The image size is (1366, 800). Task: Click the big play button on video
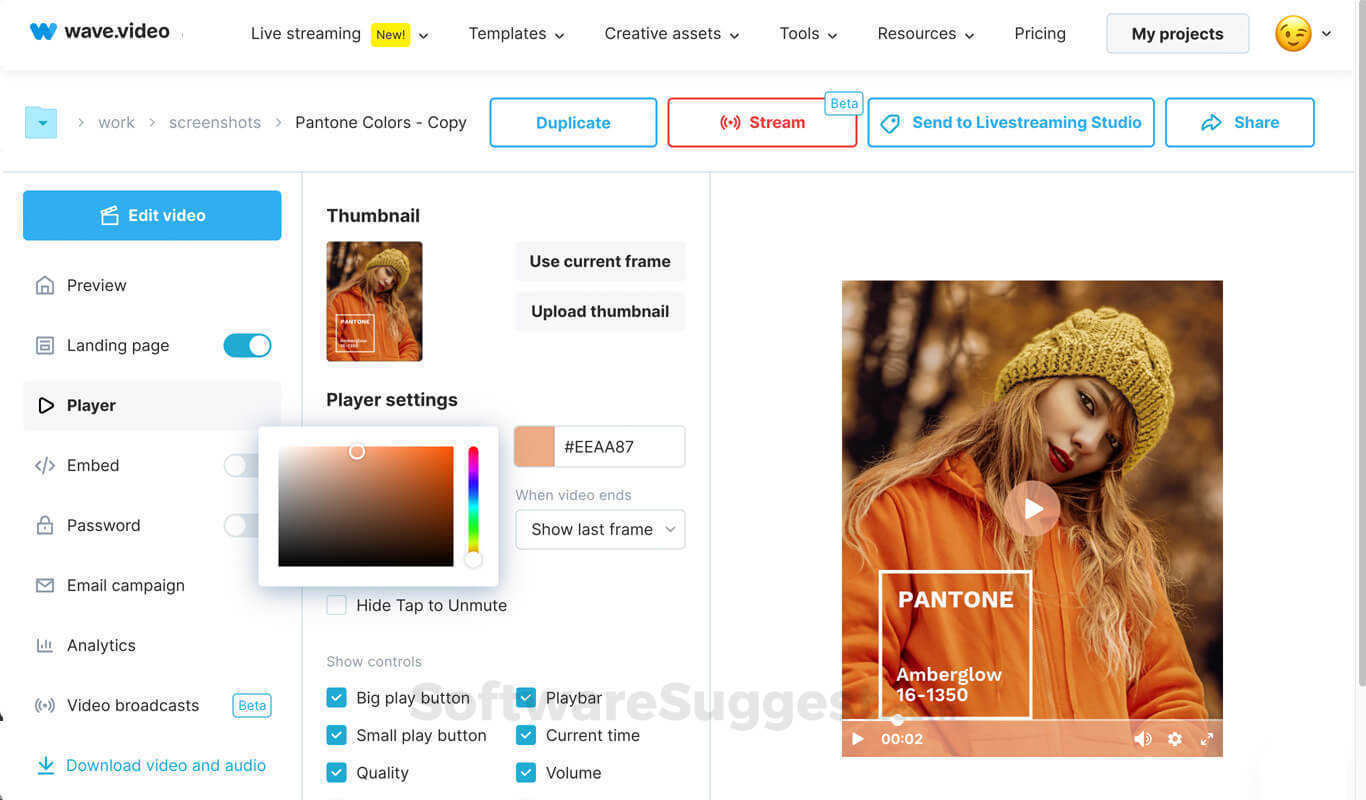point(1032,509)
